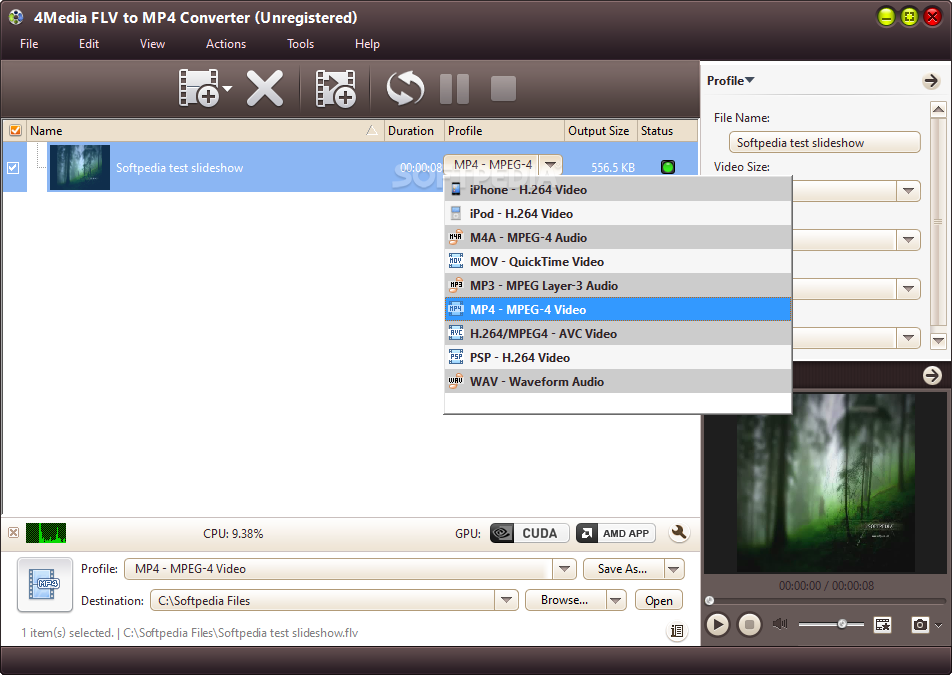Click the Add Profile toolbar icon
Viewport: 952px width, 675px height.
tap(336, 89)
